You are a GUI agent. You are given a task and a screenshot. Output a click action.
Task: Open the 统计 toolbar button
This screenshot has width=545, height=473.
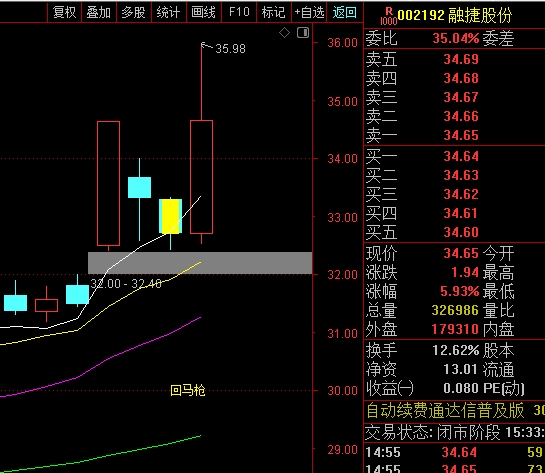tap(169, 13)
